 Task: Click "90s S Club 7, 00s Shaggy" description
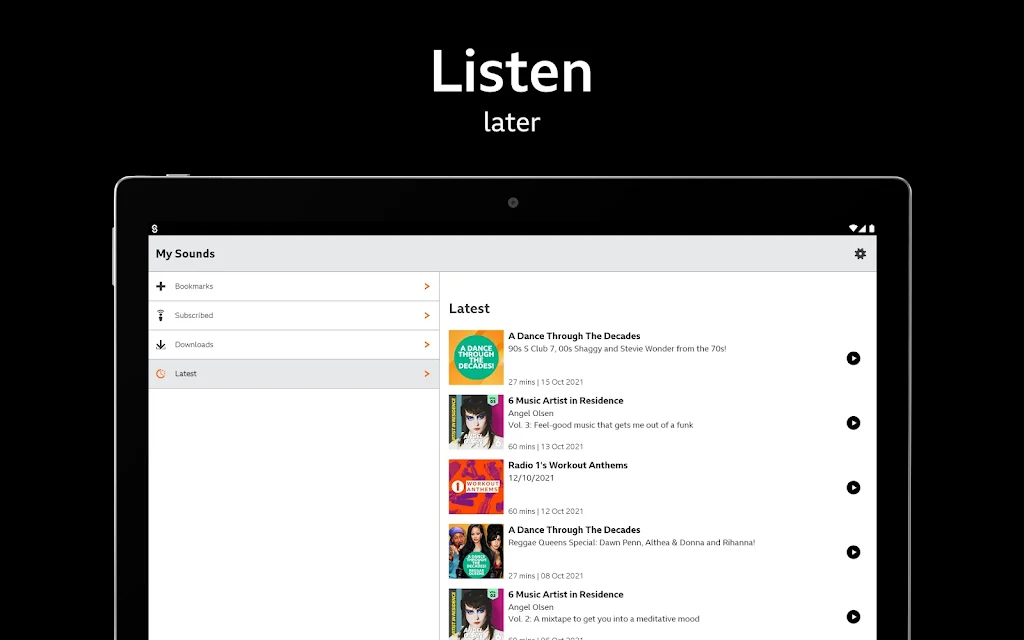pos(617,349)
